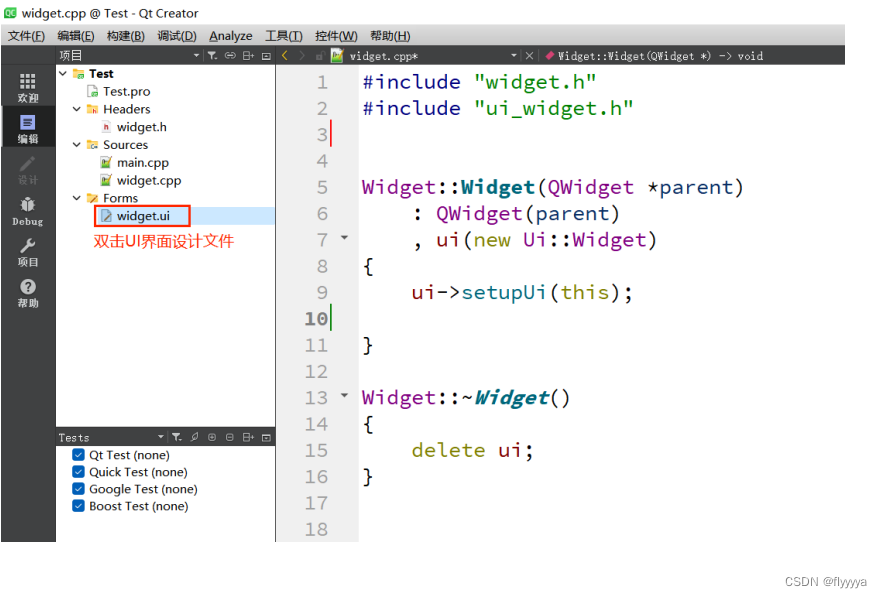
Task: Open the Analyze menu
Action: (x=231, y=36)
